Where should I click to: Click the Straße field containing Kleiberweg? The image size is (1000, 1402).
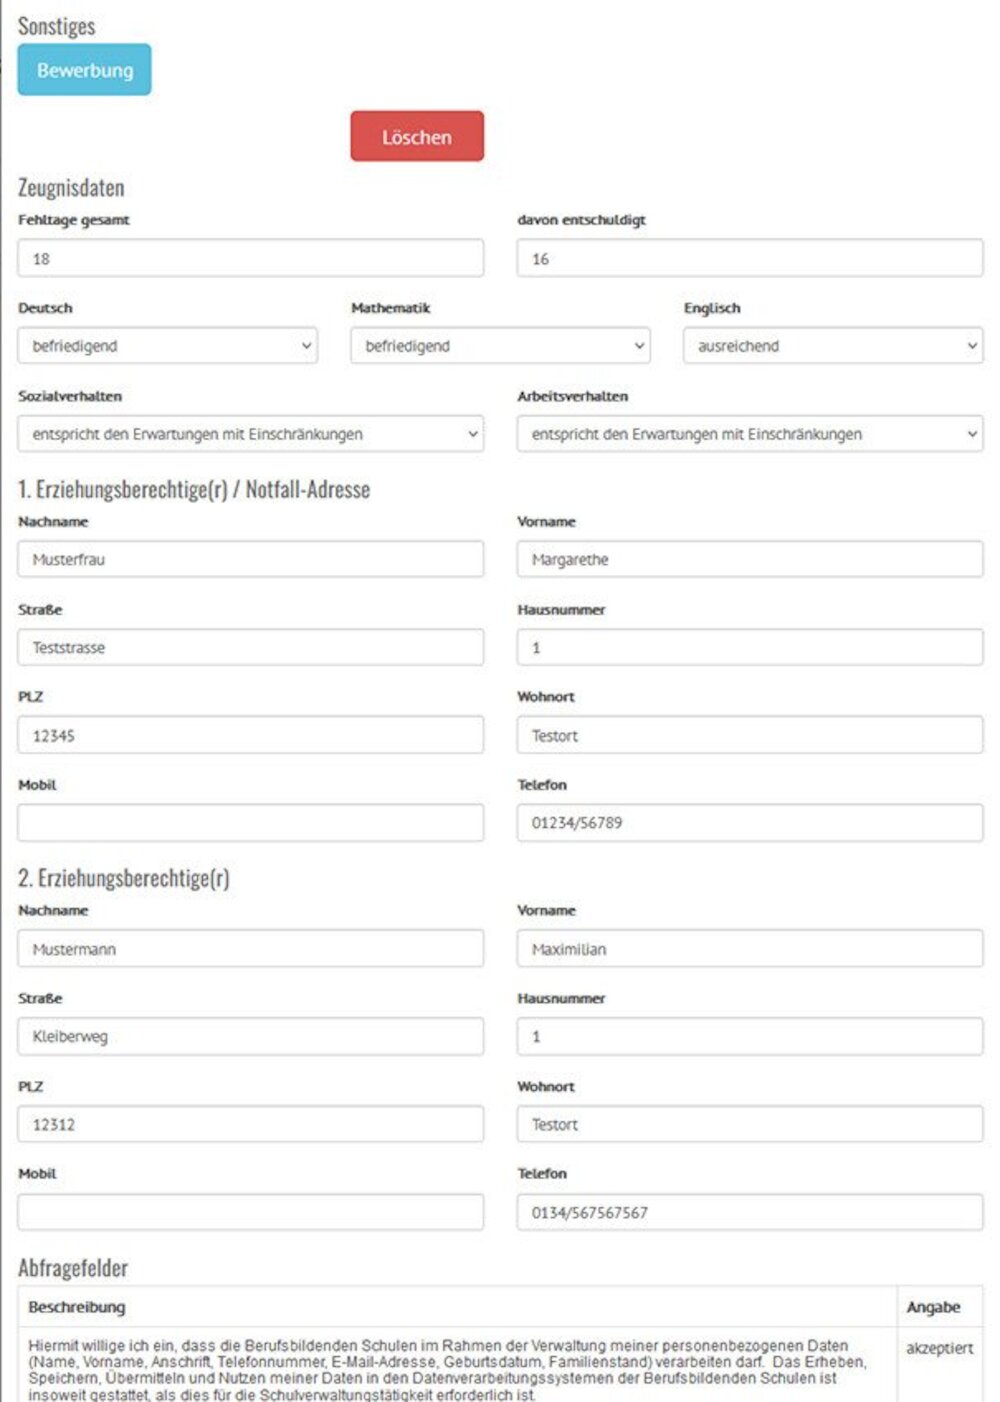tap(250, 1036)
